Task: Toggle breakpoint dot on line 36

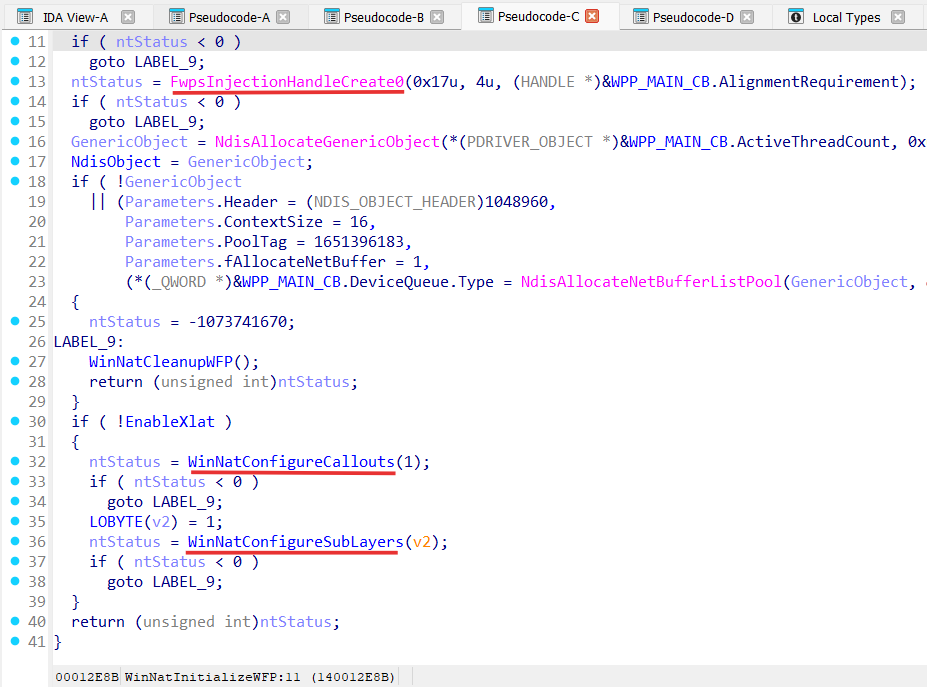Action: (13, 542)
